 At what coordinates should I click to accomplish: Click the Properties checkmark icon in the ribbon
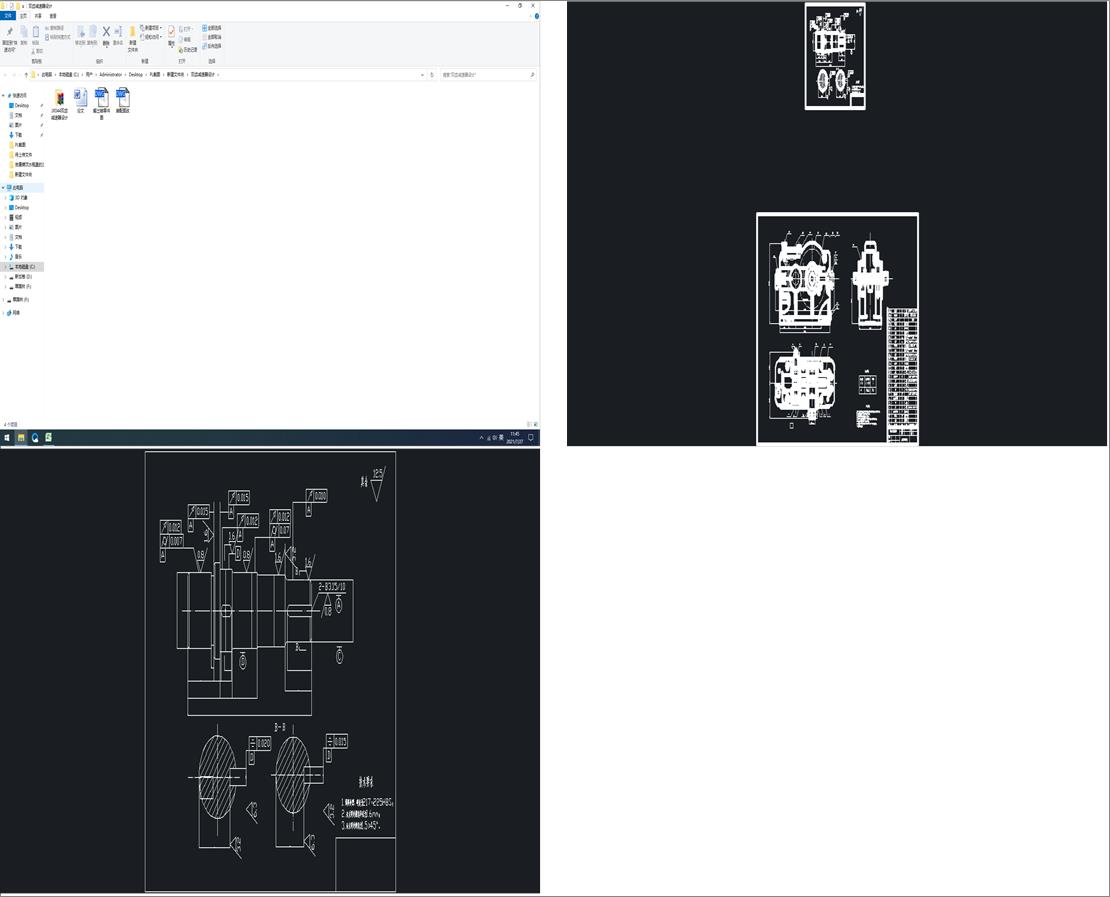[171, 35]
